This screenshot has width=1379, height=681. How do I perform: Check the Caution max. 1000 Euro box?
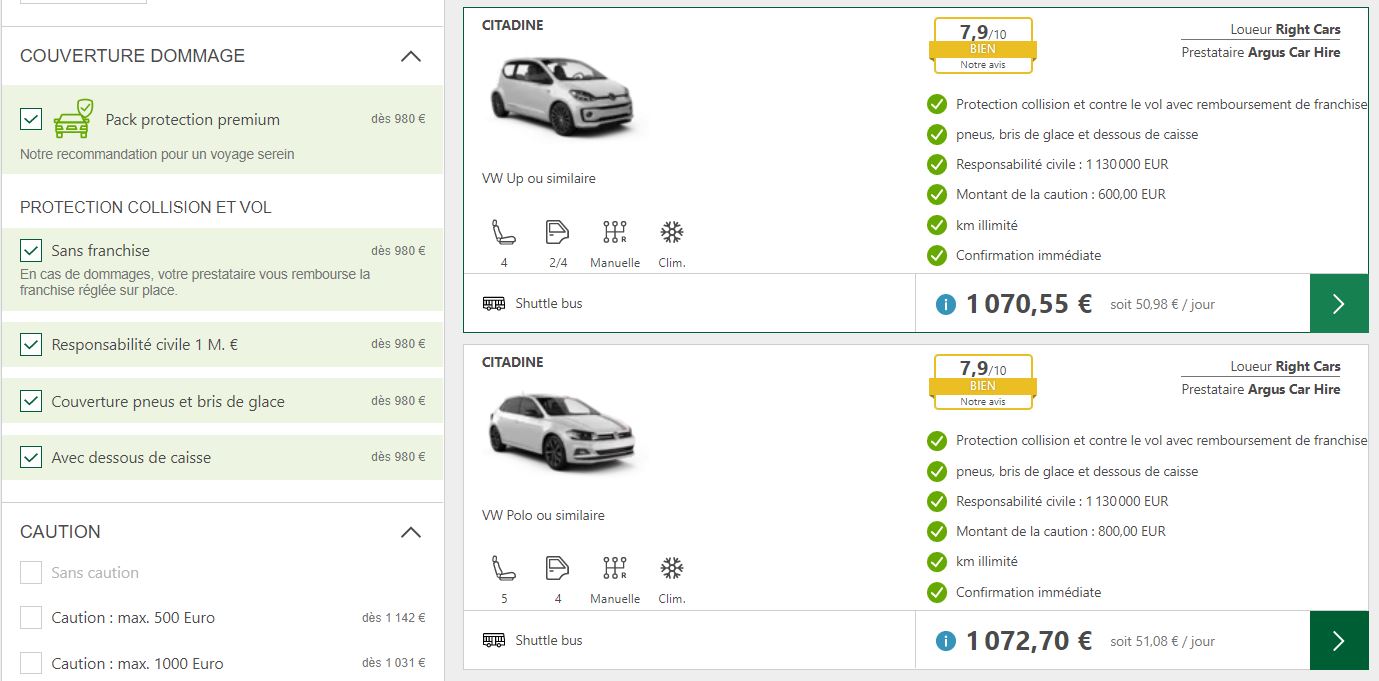pyautogui.click(x=31, y=664)
